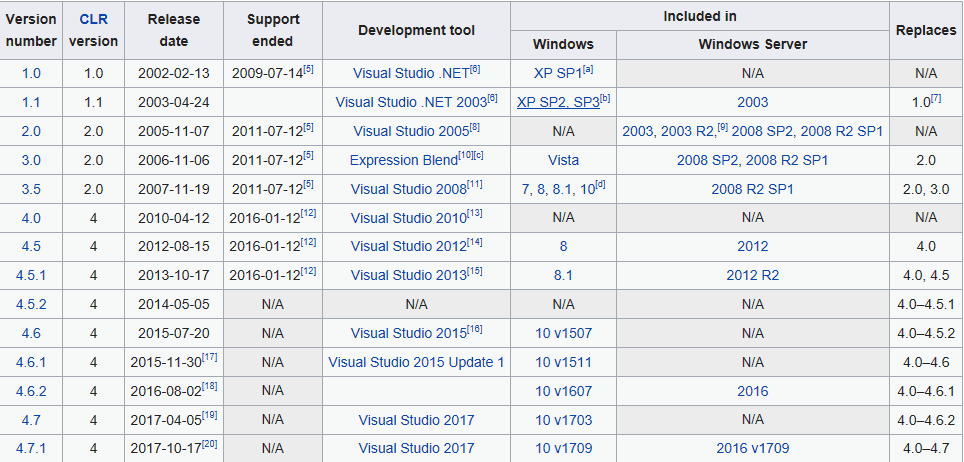
Task: Follow the Visual Studio 2015 link in the 4.6 row
Action: [409, 333]
